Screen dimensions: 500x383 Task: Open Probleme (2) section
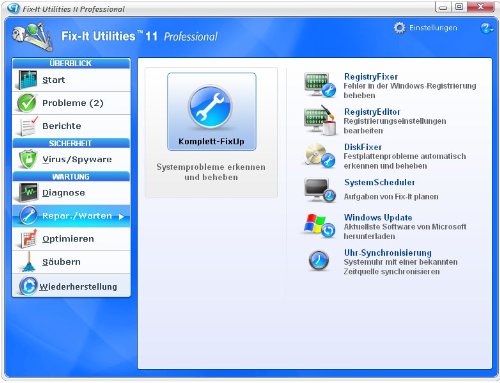coord(71,103)
